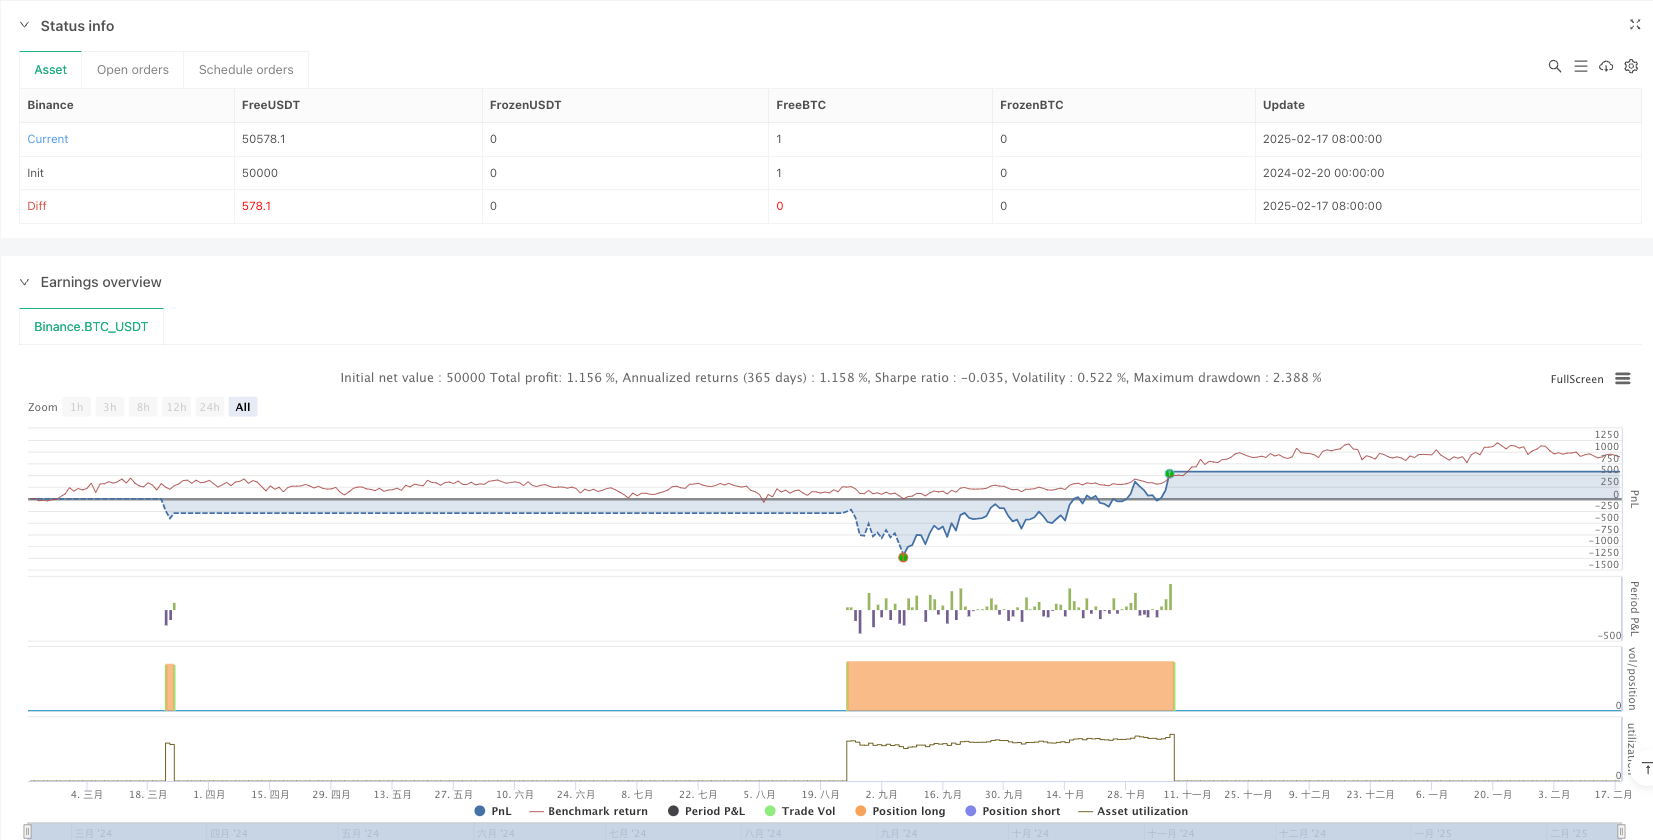Screen dimensions: 1653x840
Task: Click the left handle of chart navigator
Action: (x=28, y=831)
